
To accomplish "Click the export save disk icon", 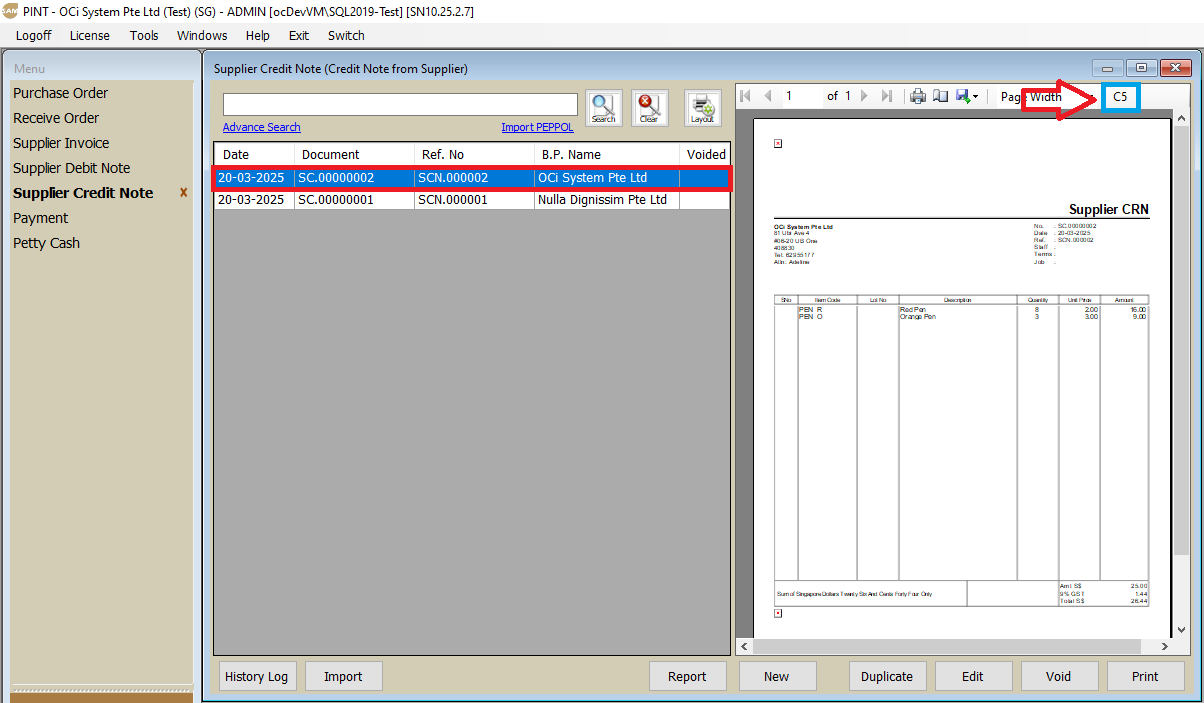I will 962,96.
